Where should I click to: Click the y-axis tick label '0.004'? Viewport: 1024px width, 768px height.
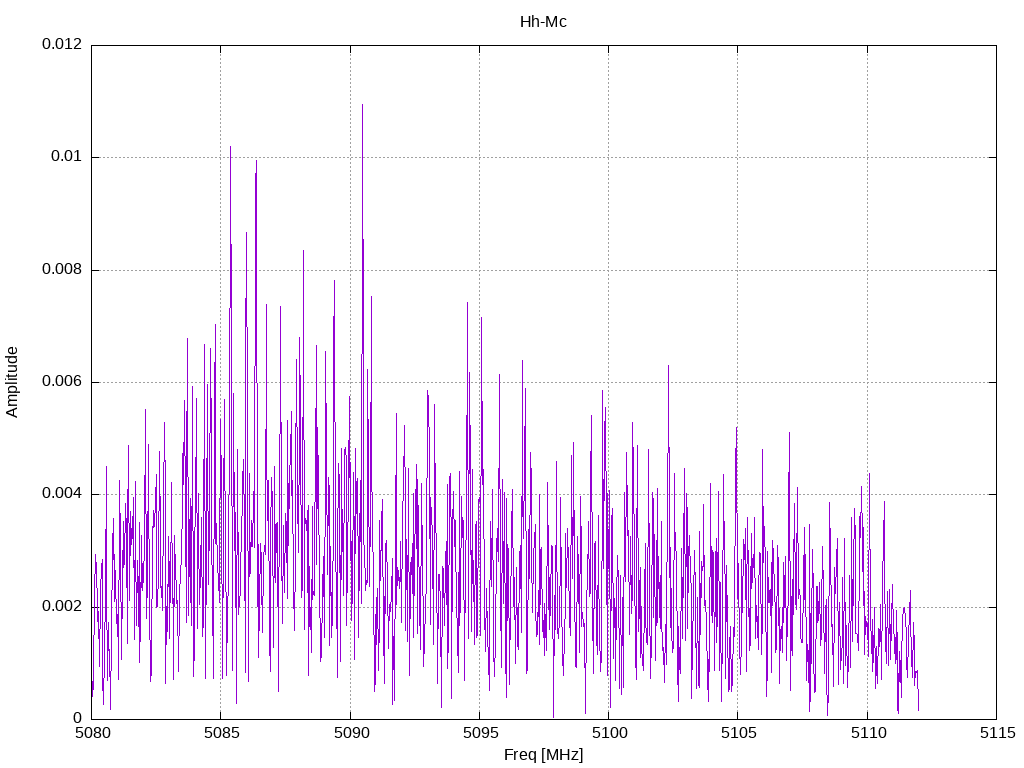pyautogui.click(x=62, y=494)
